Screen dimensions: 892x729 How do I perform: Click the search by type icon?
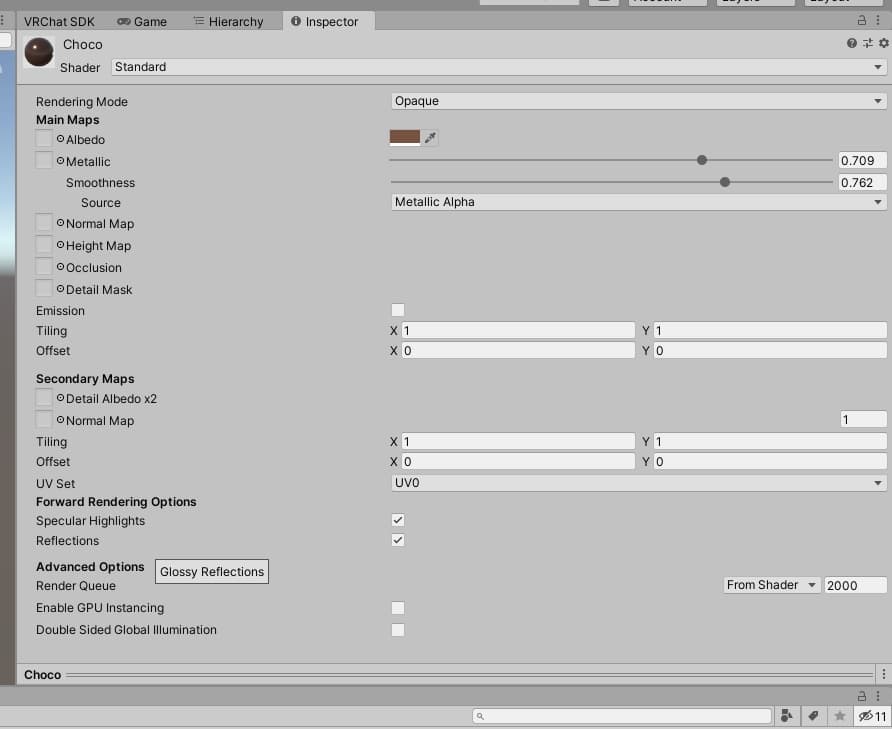tap(787, 715)
